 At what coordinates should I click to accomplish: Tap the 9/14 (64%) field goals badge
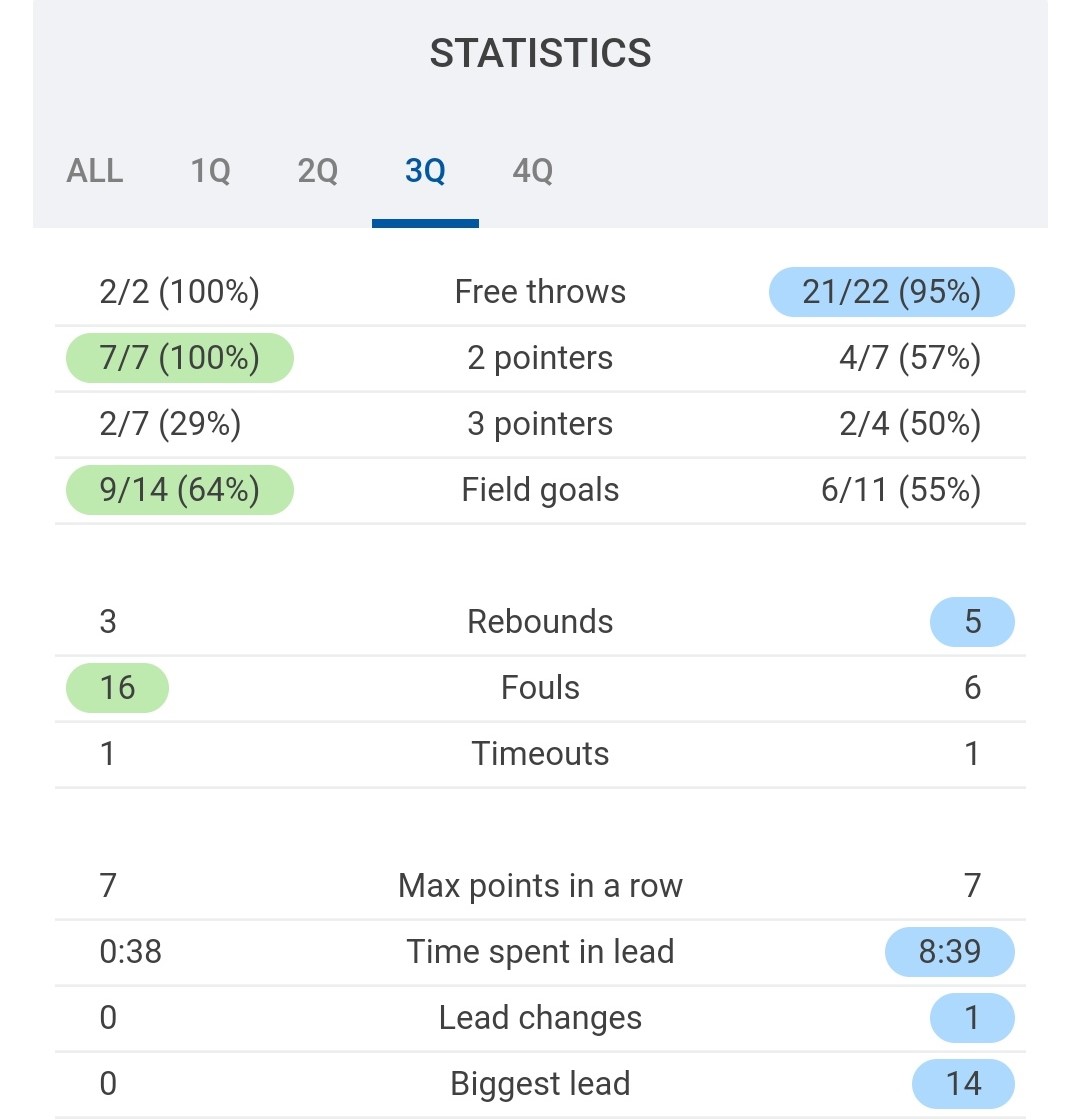[x=180, y=490]
